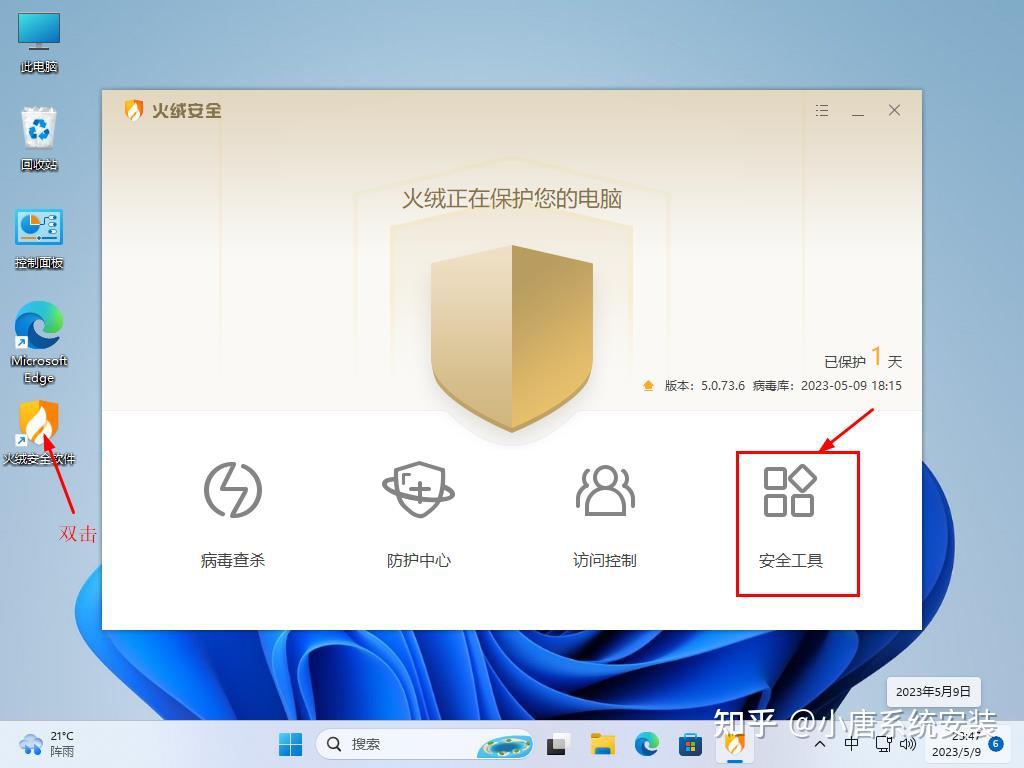The width and height of the screenshot is (1024, 768).
Task: Click Huorong icon in the taskbar
Action: tap(735, 744)
